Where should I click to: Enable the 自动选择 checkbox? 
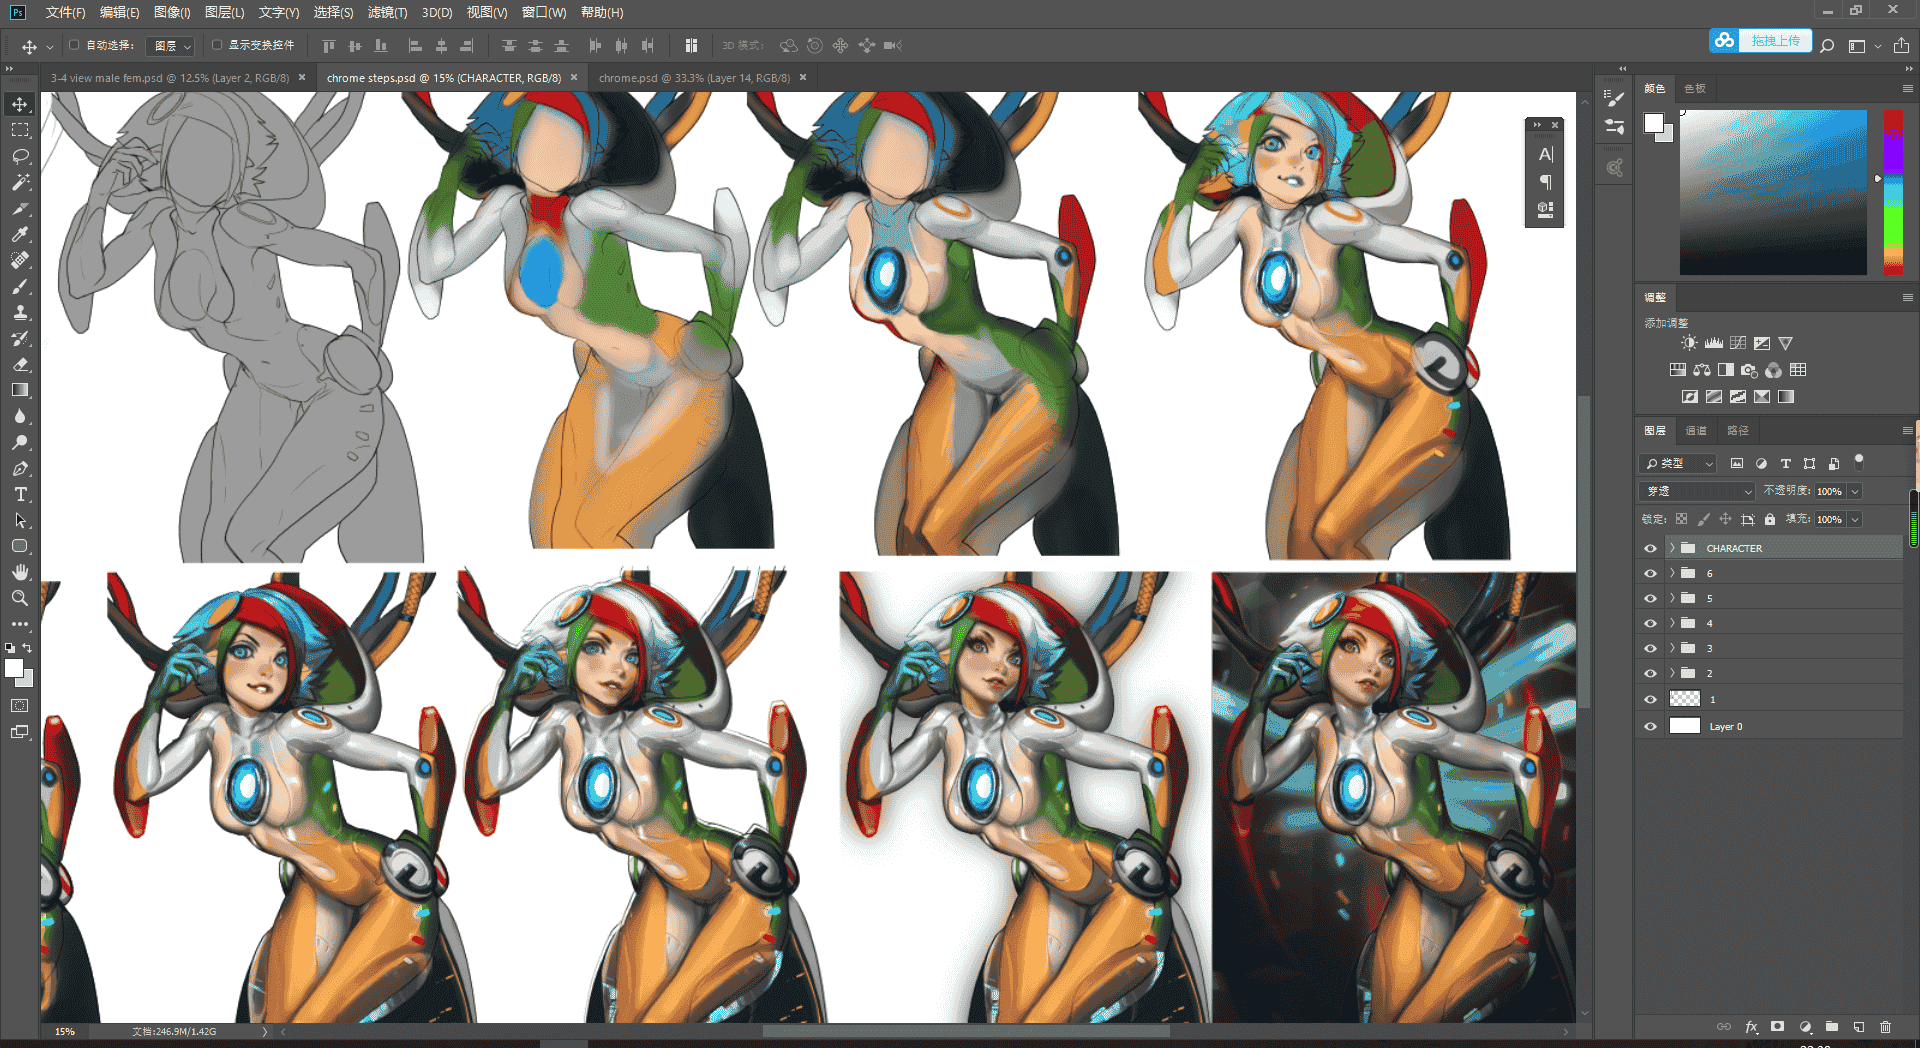pos(74,45)
